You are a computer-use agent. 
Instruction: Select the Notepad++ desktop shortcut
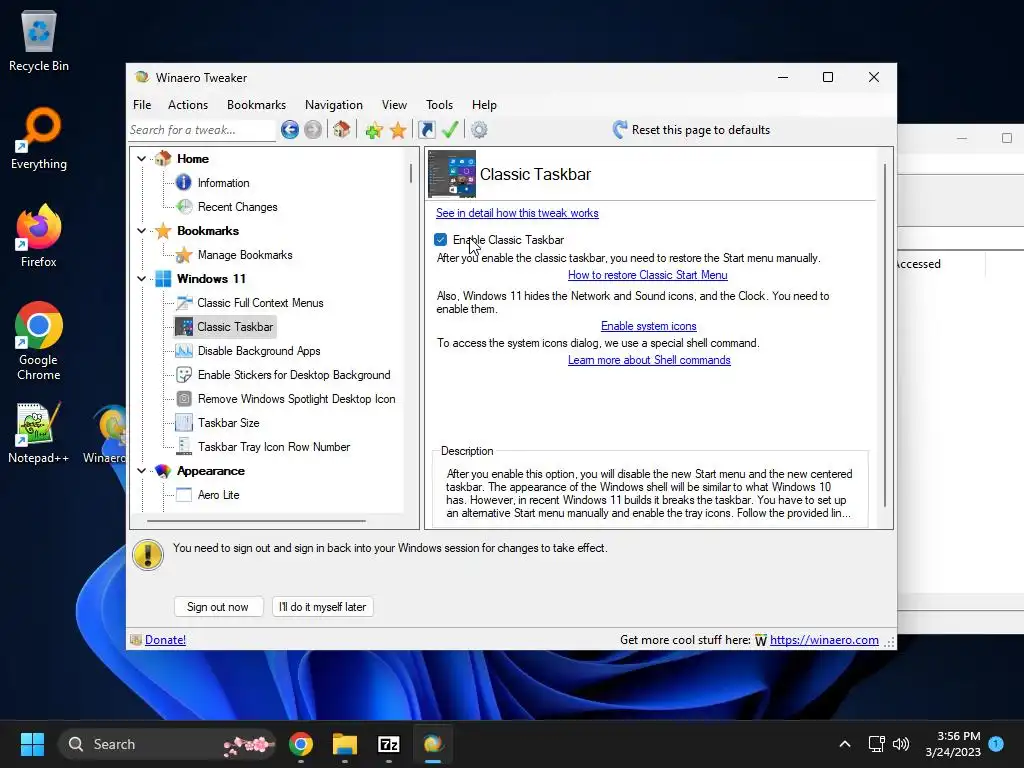39,432
